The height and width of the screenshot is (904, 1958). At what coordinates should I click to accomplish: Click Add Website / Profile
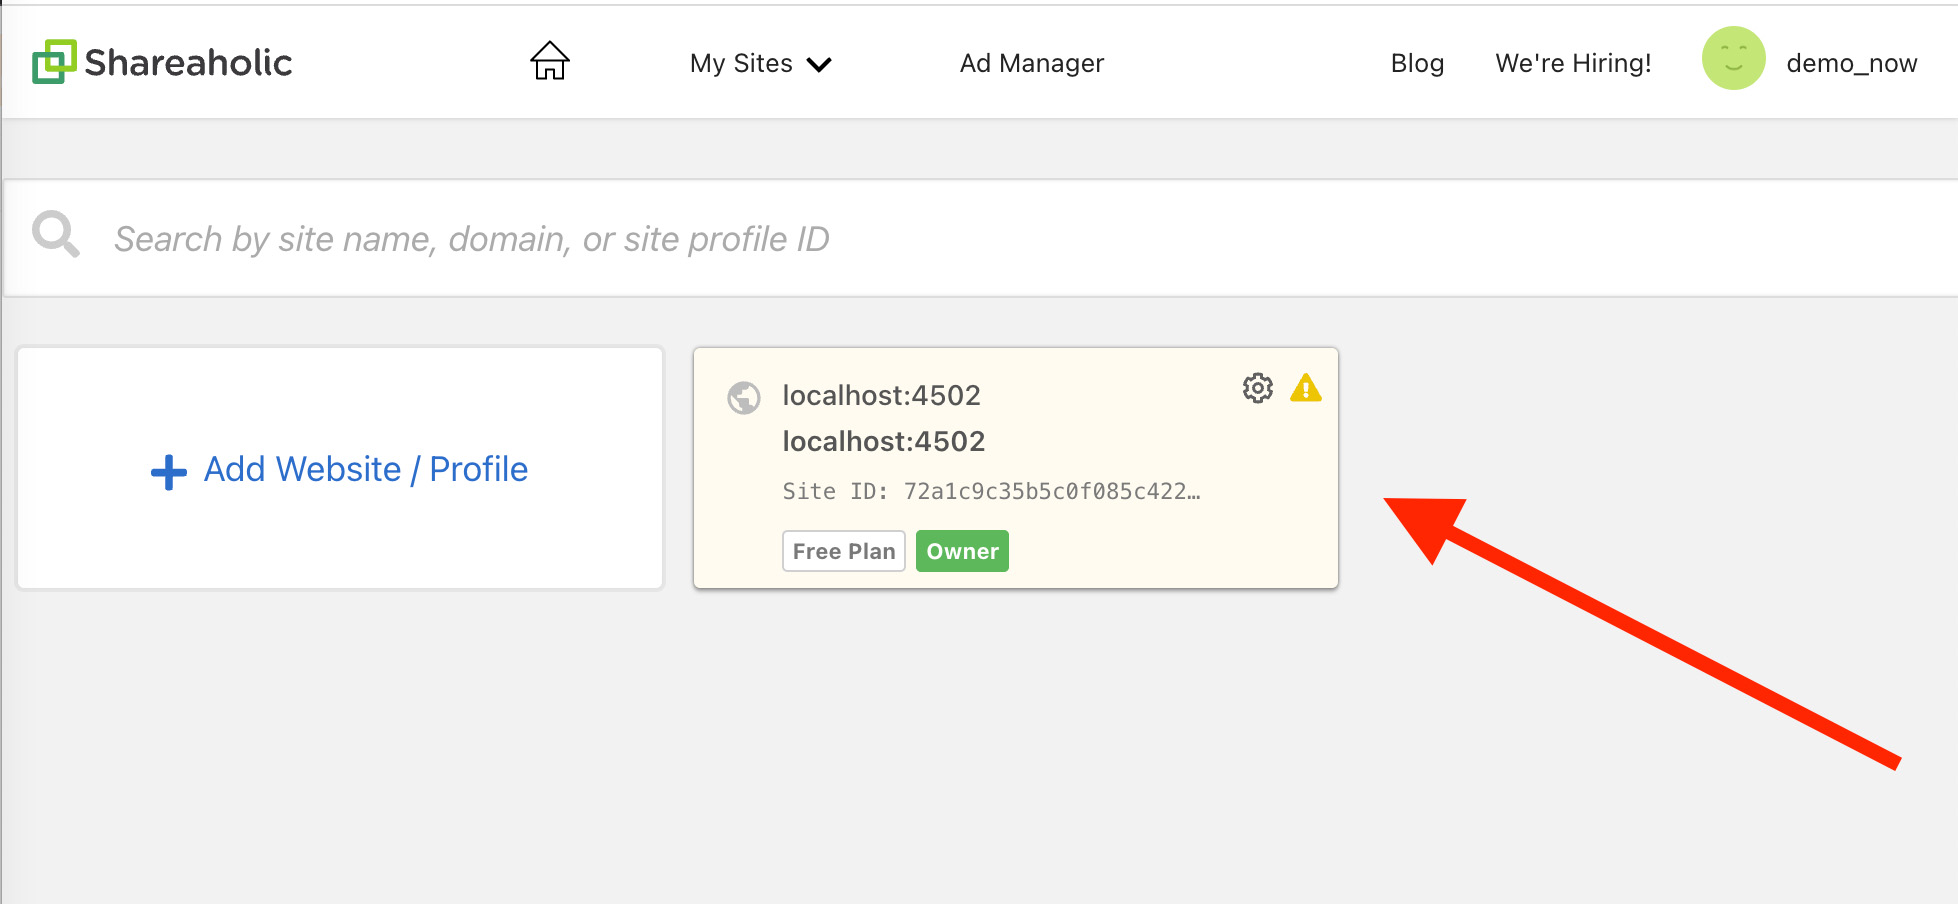pyautogui.click(x=340, y=469)
